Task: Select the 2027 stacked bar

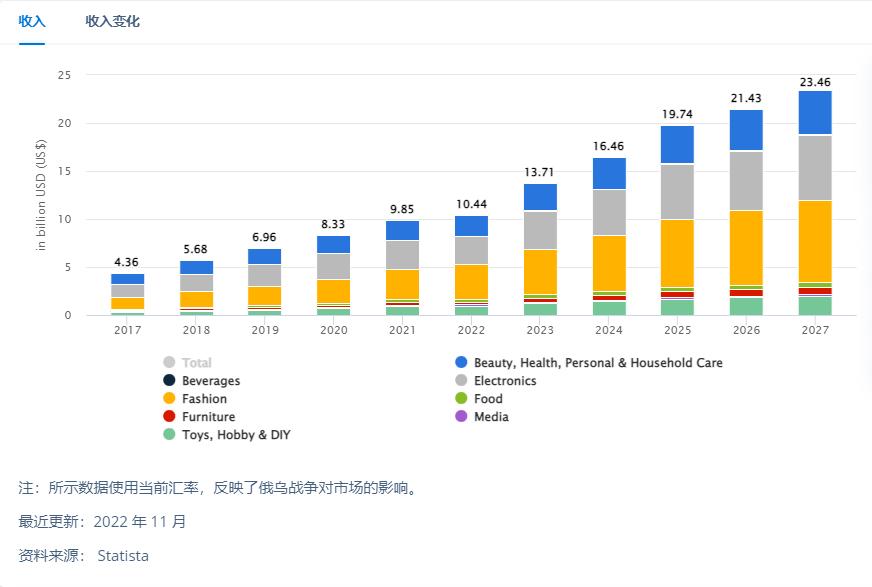Action: pyautogui.click(x=816, y=200)
